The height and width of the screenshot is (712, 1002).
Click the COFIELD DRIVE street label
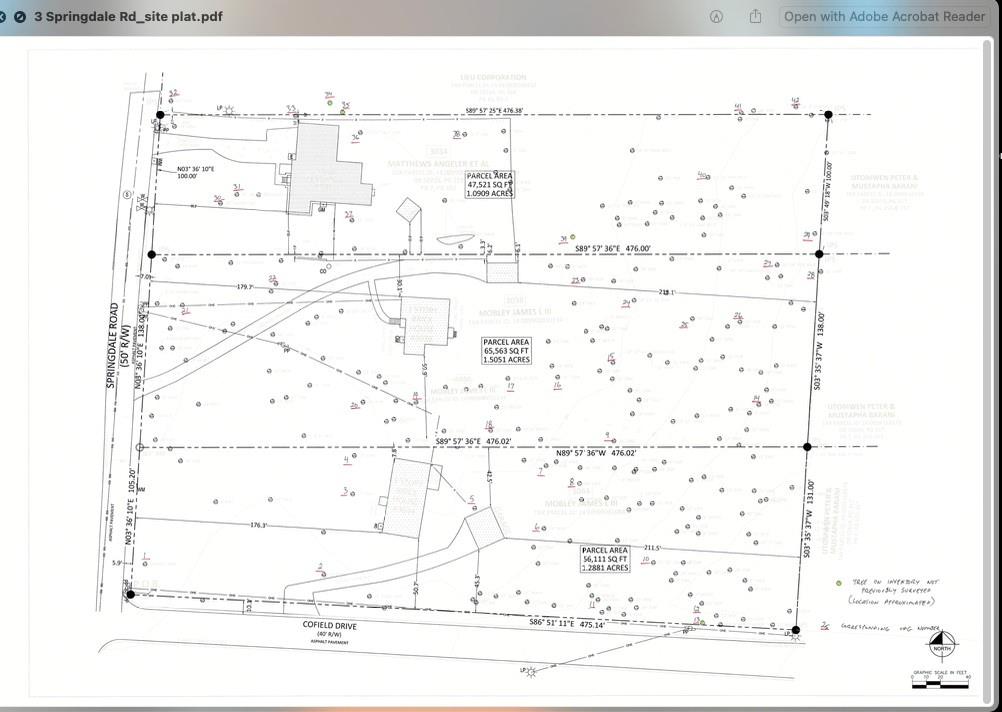point(330,626)
